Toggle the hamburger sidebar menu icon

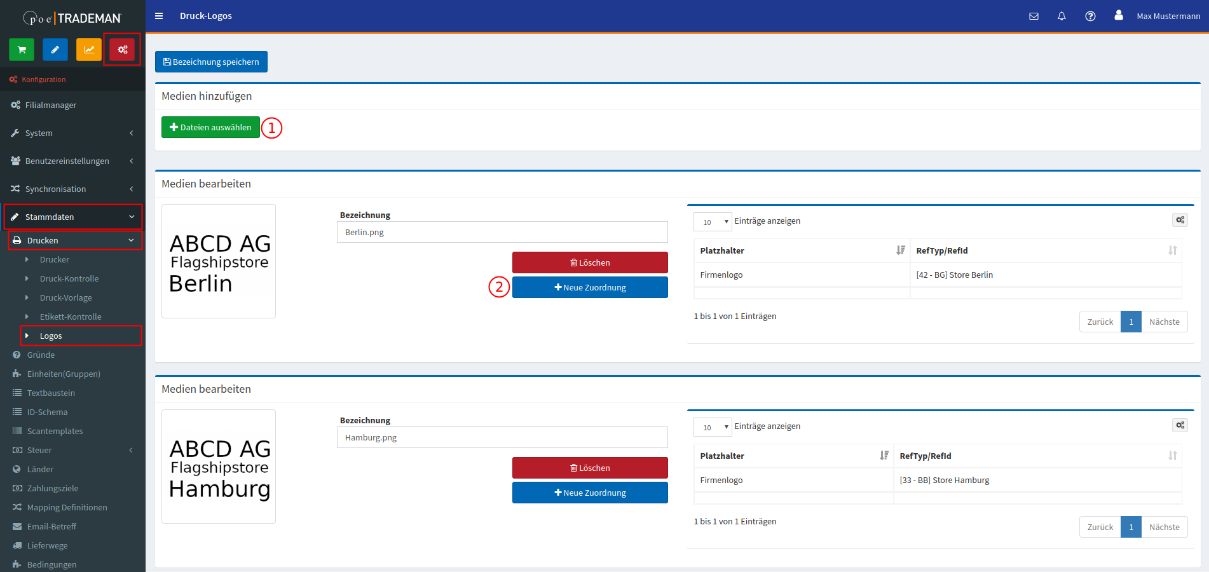(159, 17)
